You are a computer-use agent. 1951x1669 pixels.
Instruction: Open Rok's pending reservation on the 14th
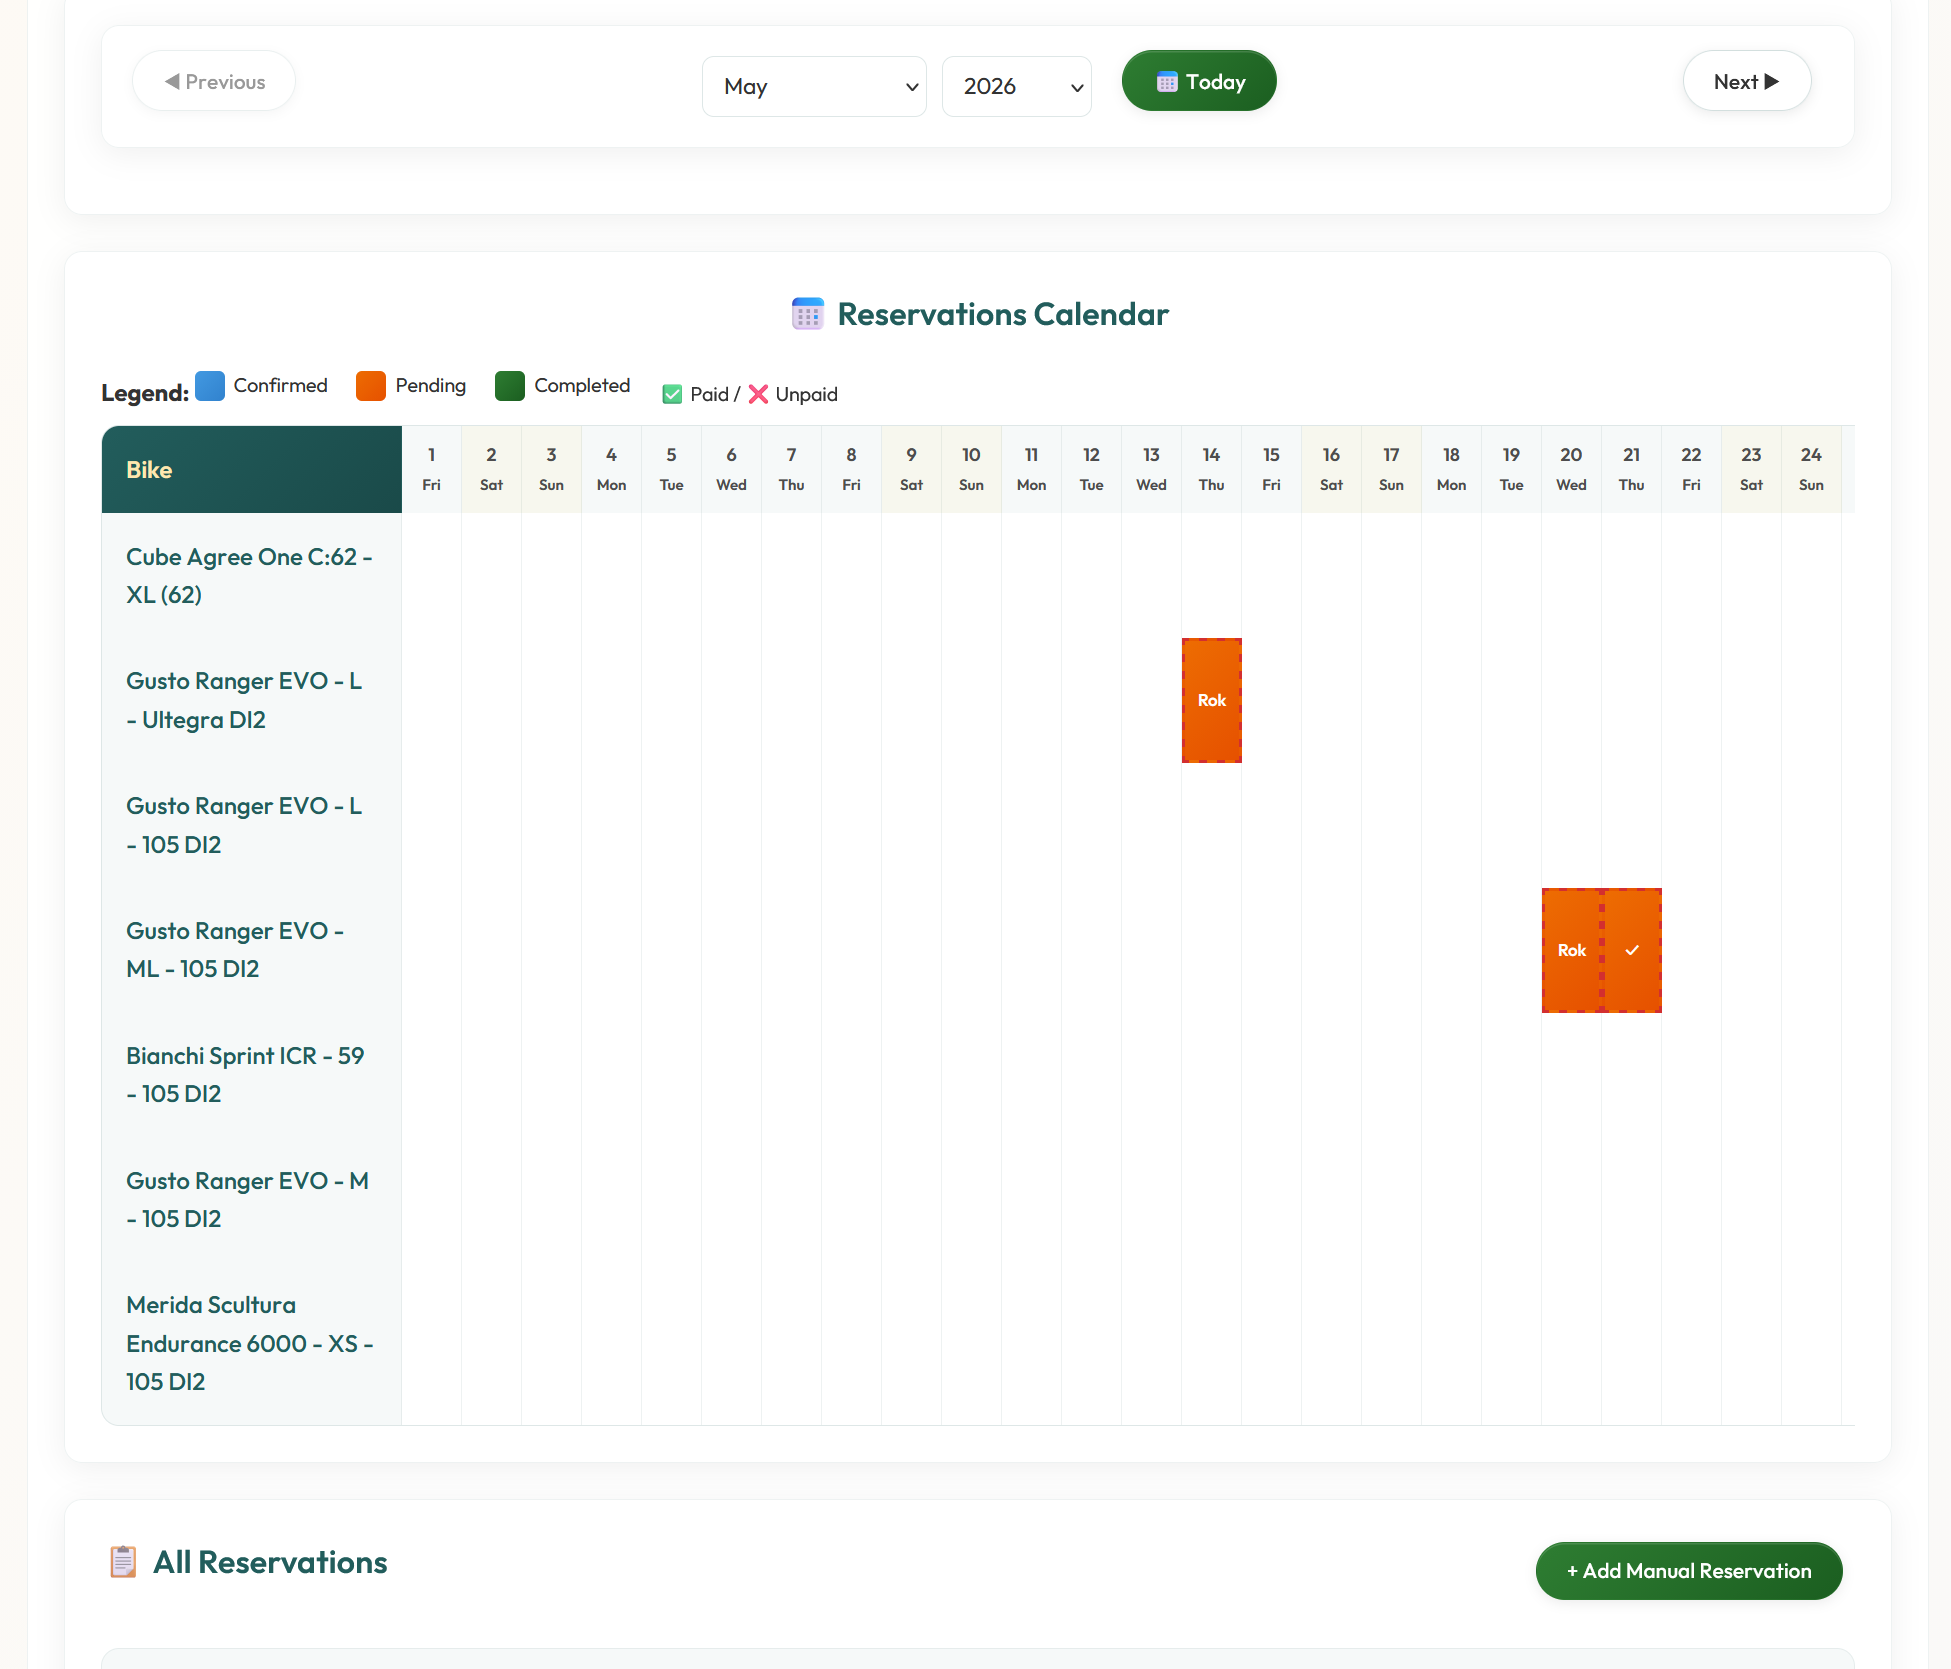click(x=1212, y=700)
